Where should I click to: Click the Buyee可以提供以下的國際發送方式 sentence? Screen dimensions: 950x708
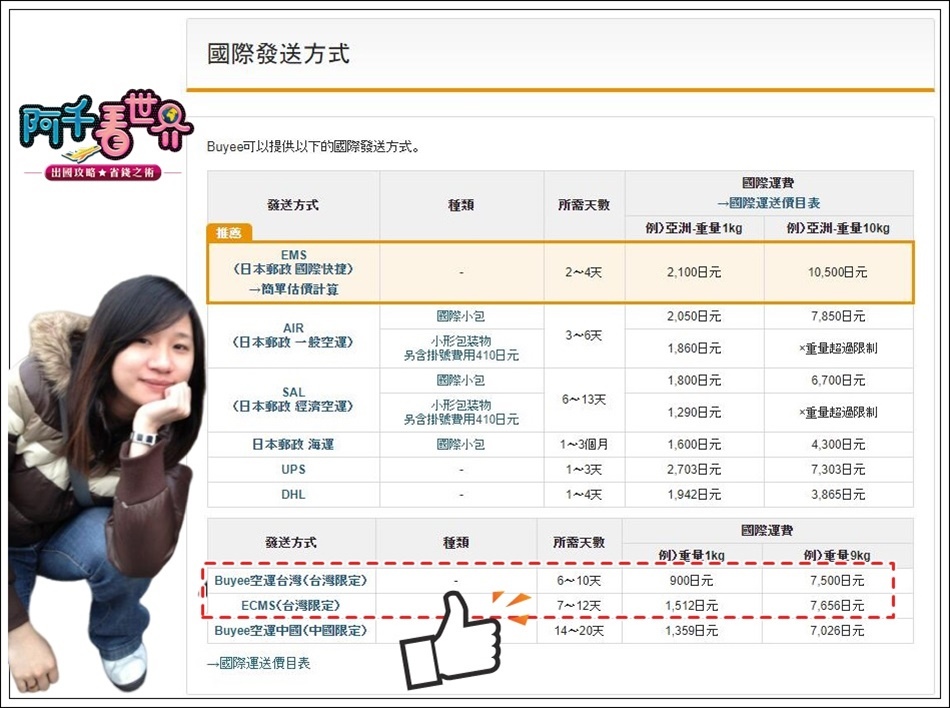[x=313, y=147]
